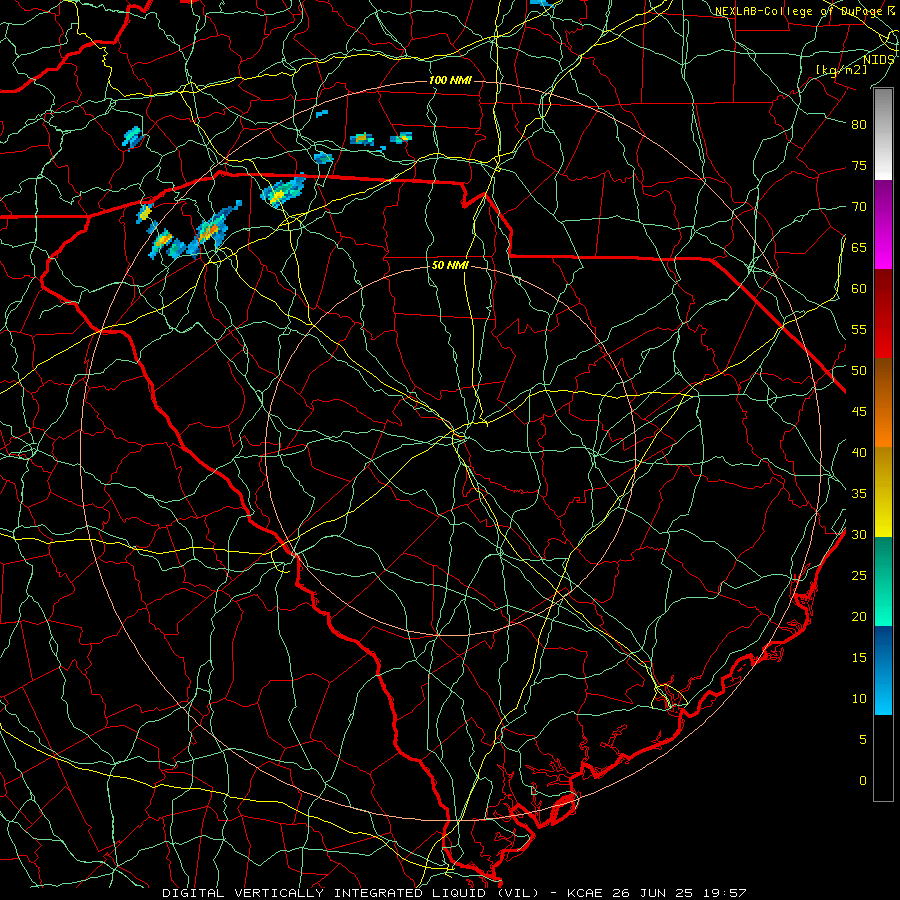Click the scale value "60"

point(859,289)
